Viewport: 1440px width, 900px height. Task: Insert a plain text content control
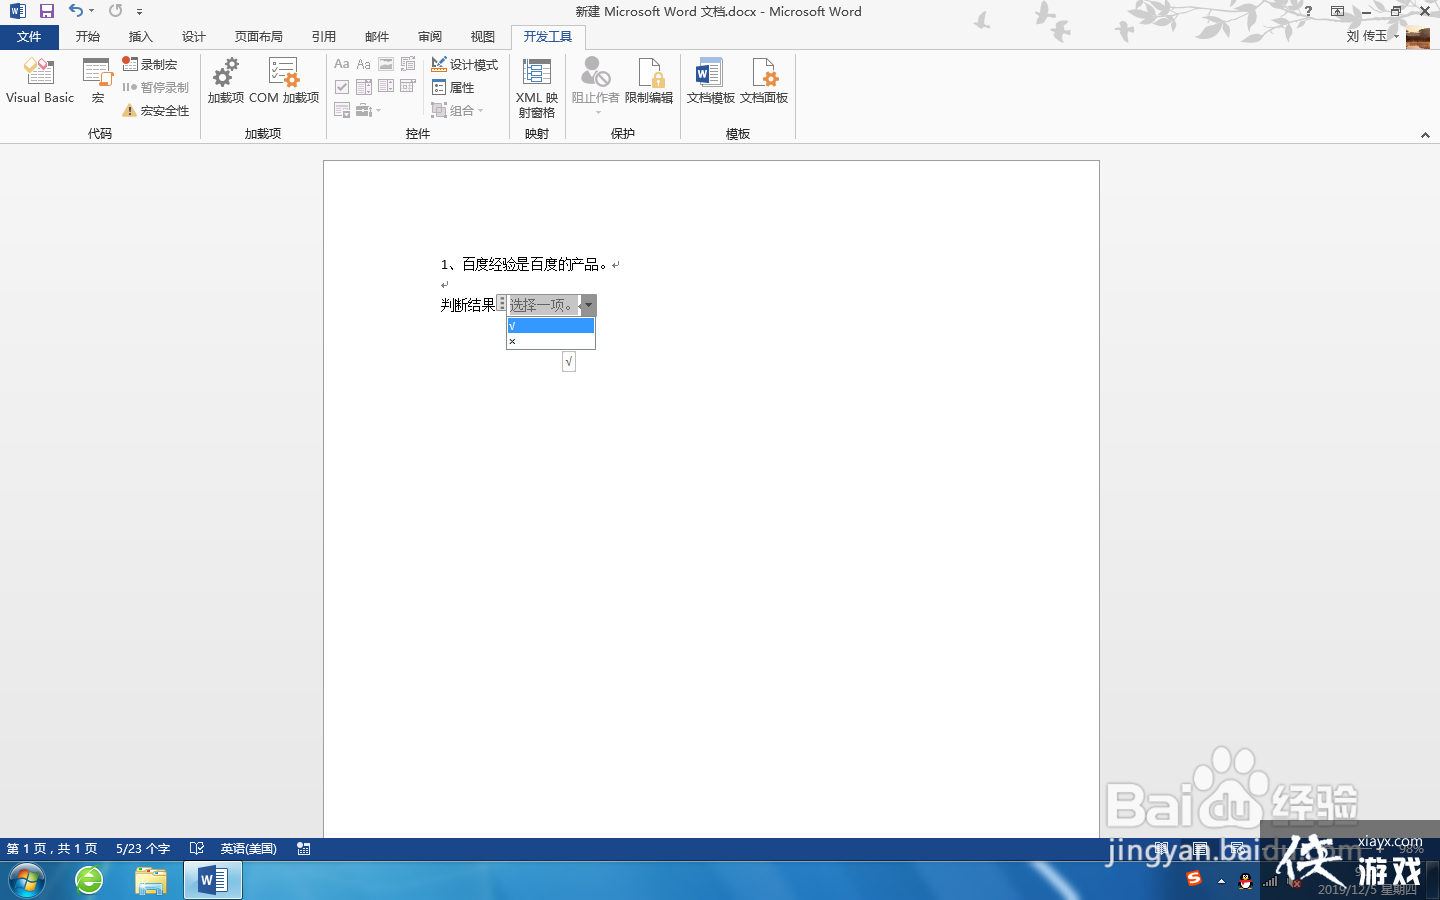pyautogui.click(x=364, y=64)
